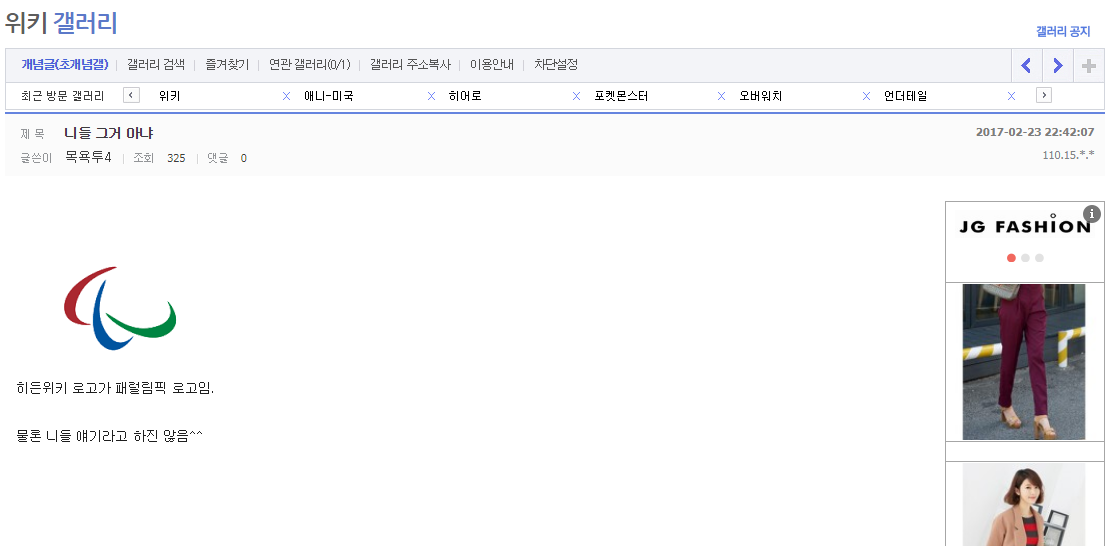
Task: Select the second carousel dot in the ad
Action: coord(1025,258)
